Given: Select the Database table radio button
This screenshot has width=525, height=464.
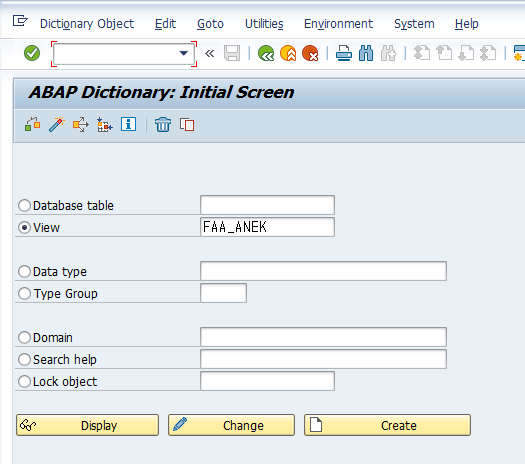Looking at the screenshot, I should point(24,206).
